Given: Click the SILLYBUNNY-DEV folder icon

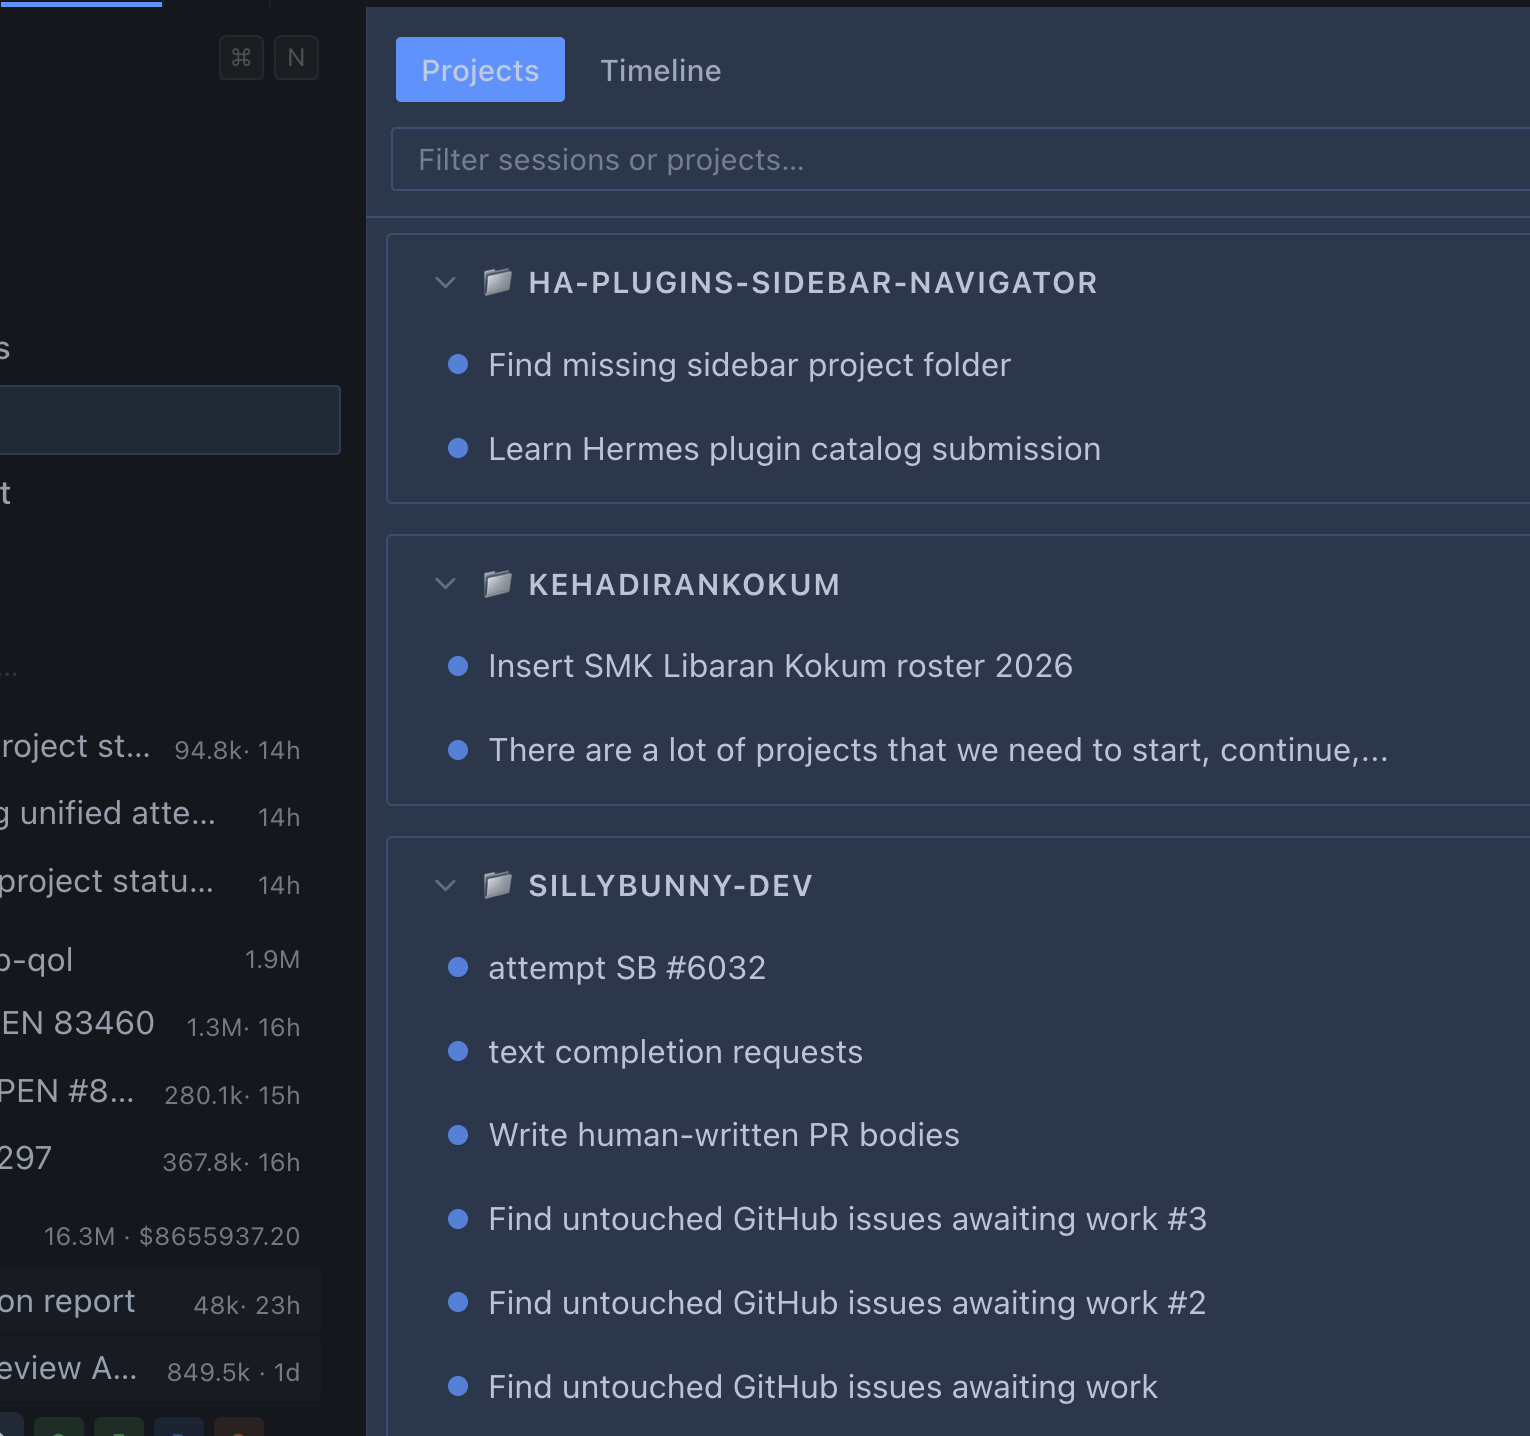Looking at the screenshot, I should [498, 884].
